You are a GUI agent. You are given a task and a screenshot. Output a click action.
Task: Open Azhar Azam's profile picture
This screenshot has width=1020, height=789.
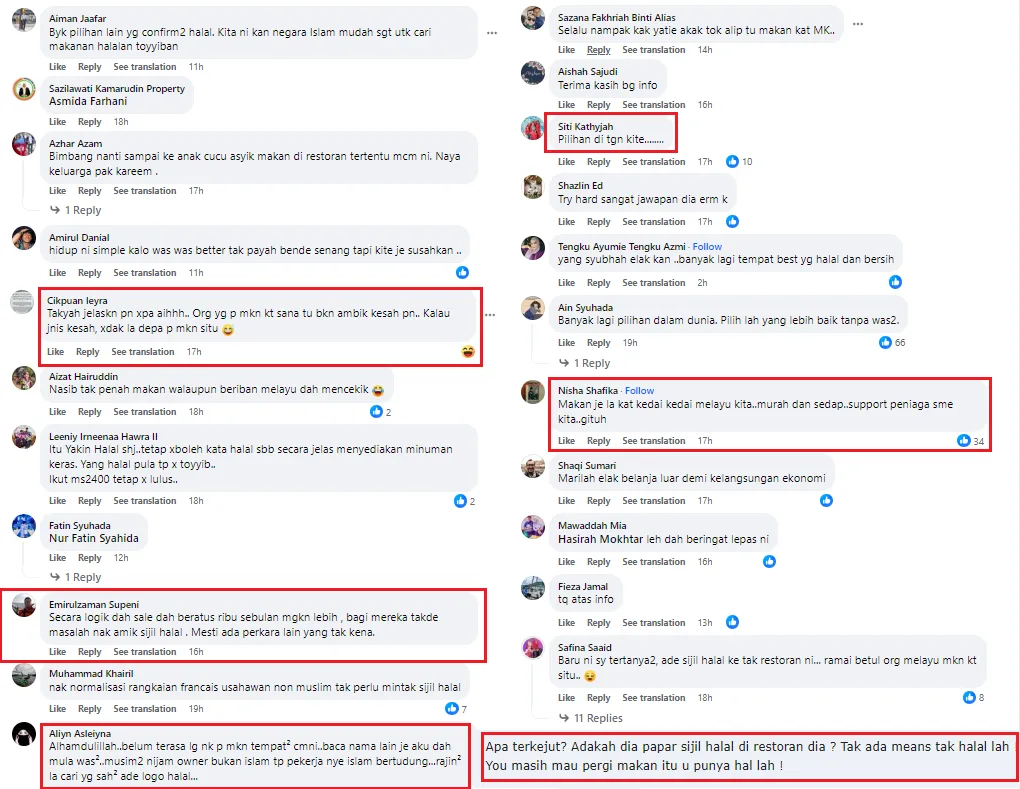point(24,144)
